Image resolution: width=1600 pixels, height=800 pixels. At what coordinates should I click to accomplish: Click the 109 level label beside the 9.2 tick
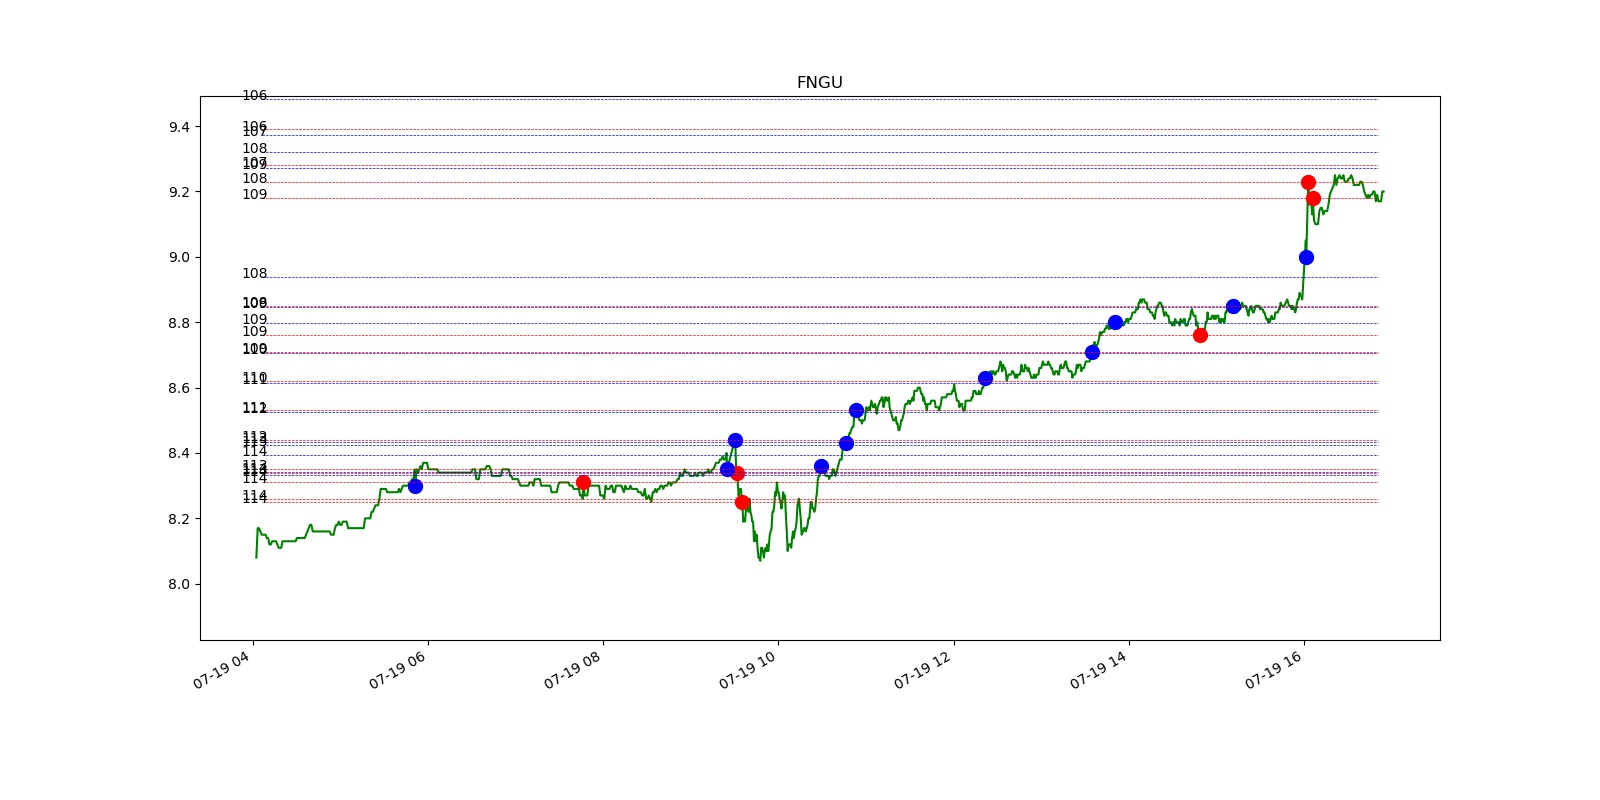255,194
